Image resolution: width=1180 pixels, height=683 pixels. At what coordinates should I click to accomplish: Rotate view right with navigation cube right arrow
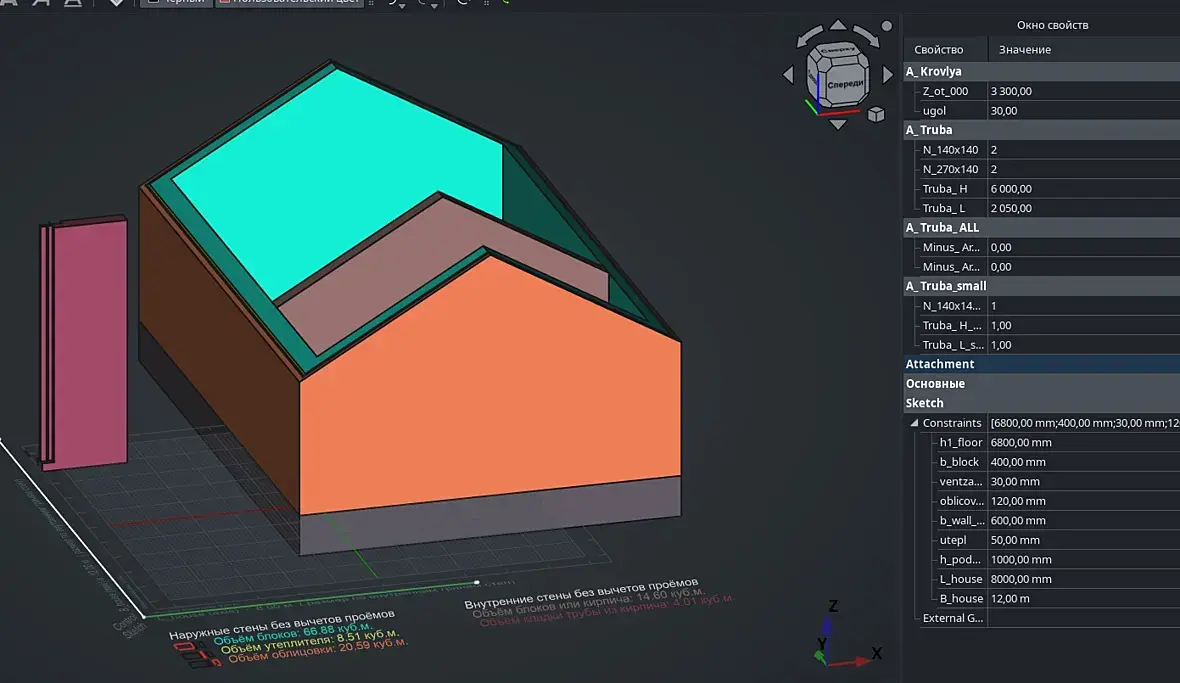pyautogui.click(x=887, y=74)
